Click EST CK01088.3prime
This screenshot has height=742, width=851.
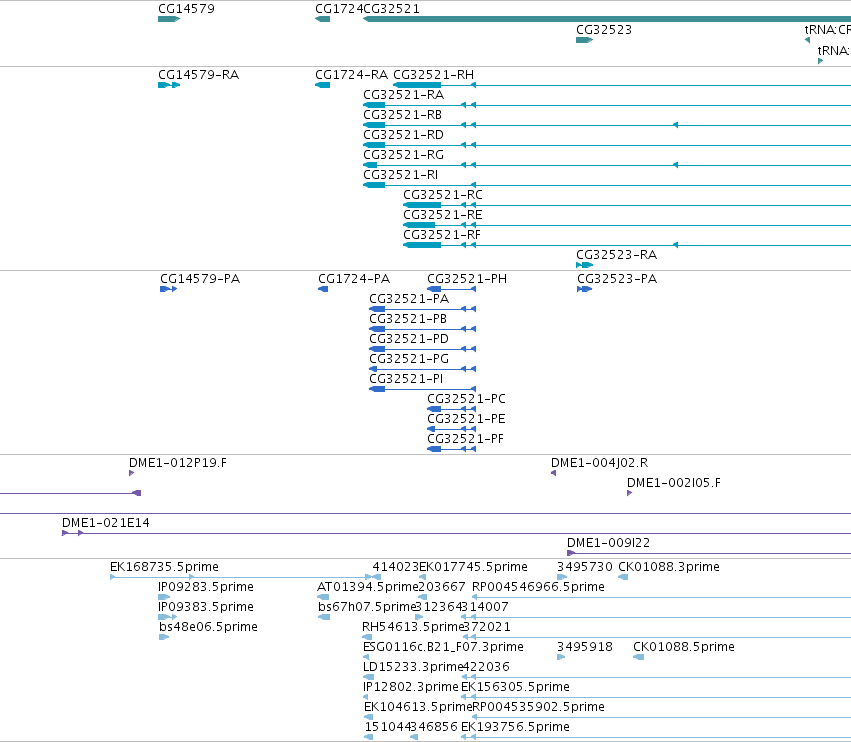pos(669,567)
